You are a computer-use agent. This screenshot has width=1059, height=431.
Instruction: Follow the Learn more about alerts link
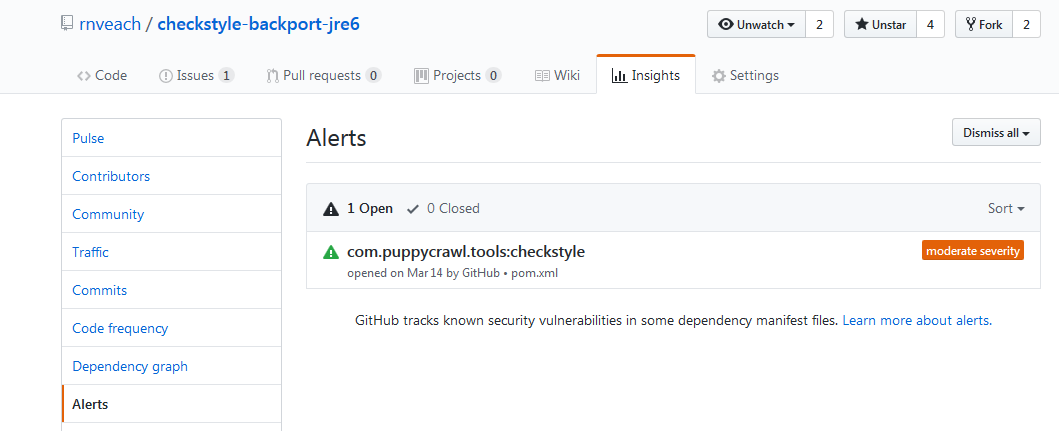(917, 321)
